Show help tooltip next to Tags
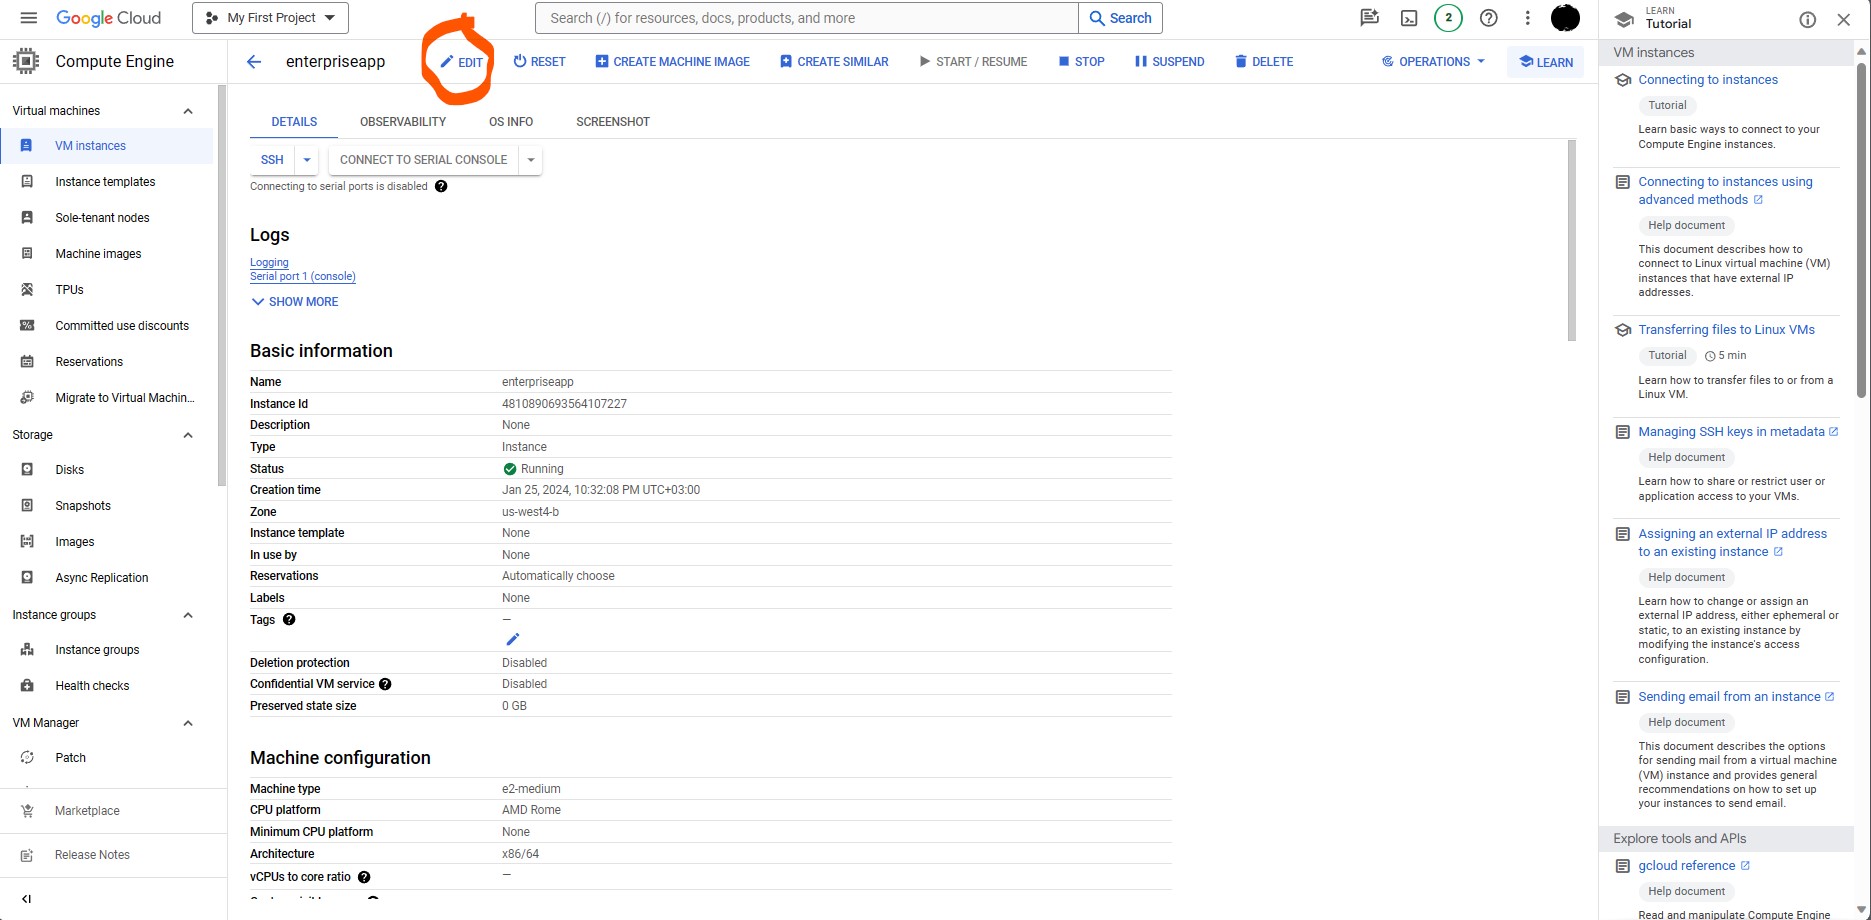The width and height of the screenshot is (1871, 920). [x=289, y=619]
